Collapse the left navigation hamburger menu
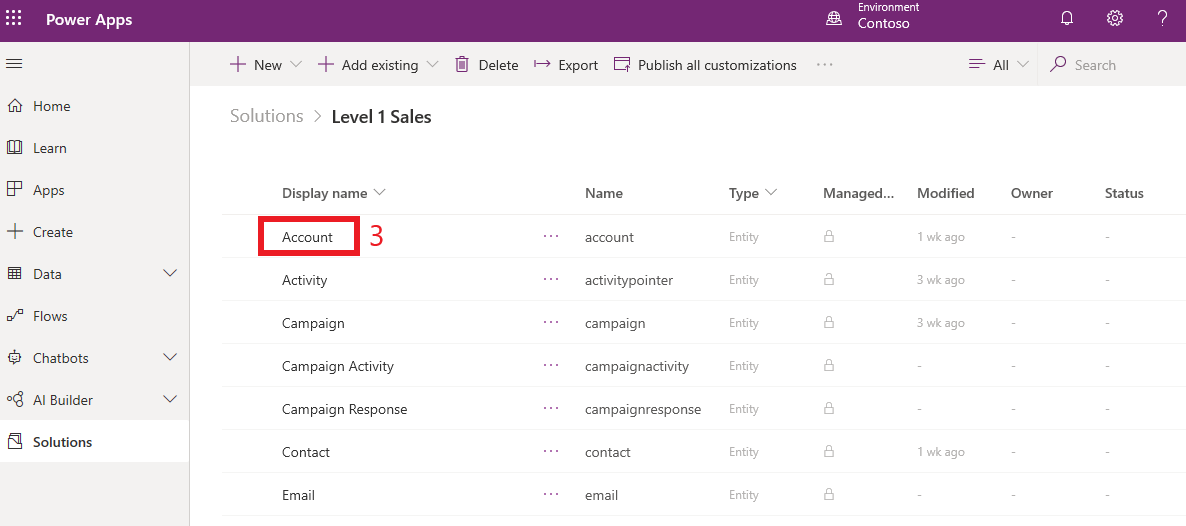This screenshot has height=526, width=1186. coord(14,64)
